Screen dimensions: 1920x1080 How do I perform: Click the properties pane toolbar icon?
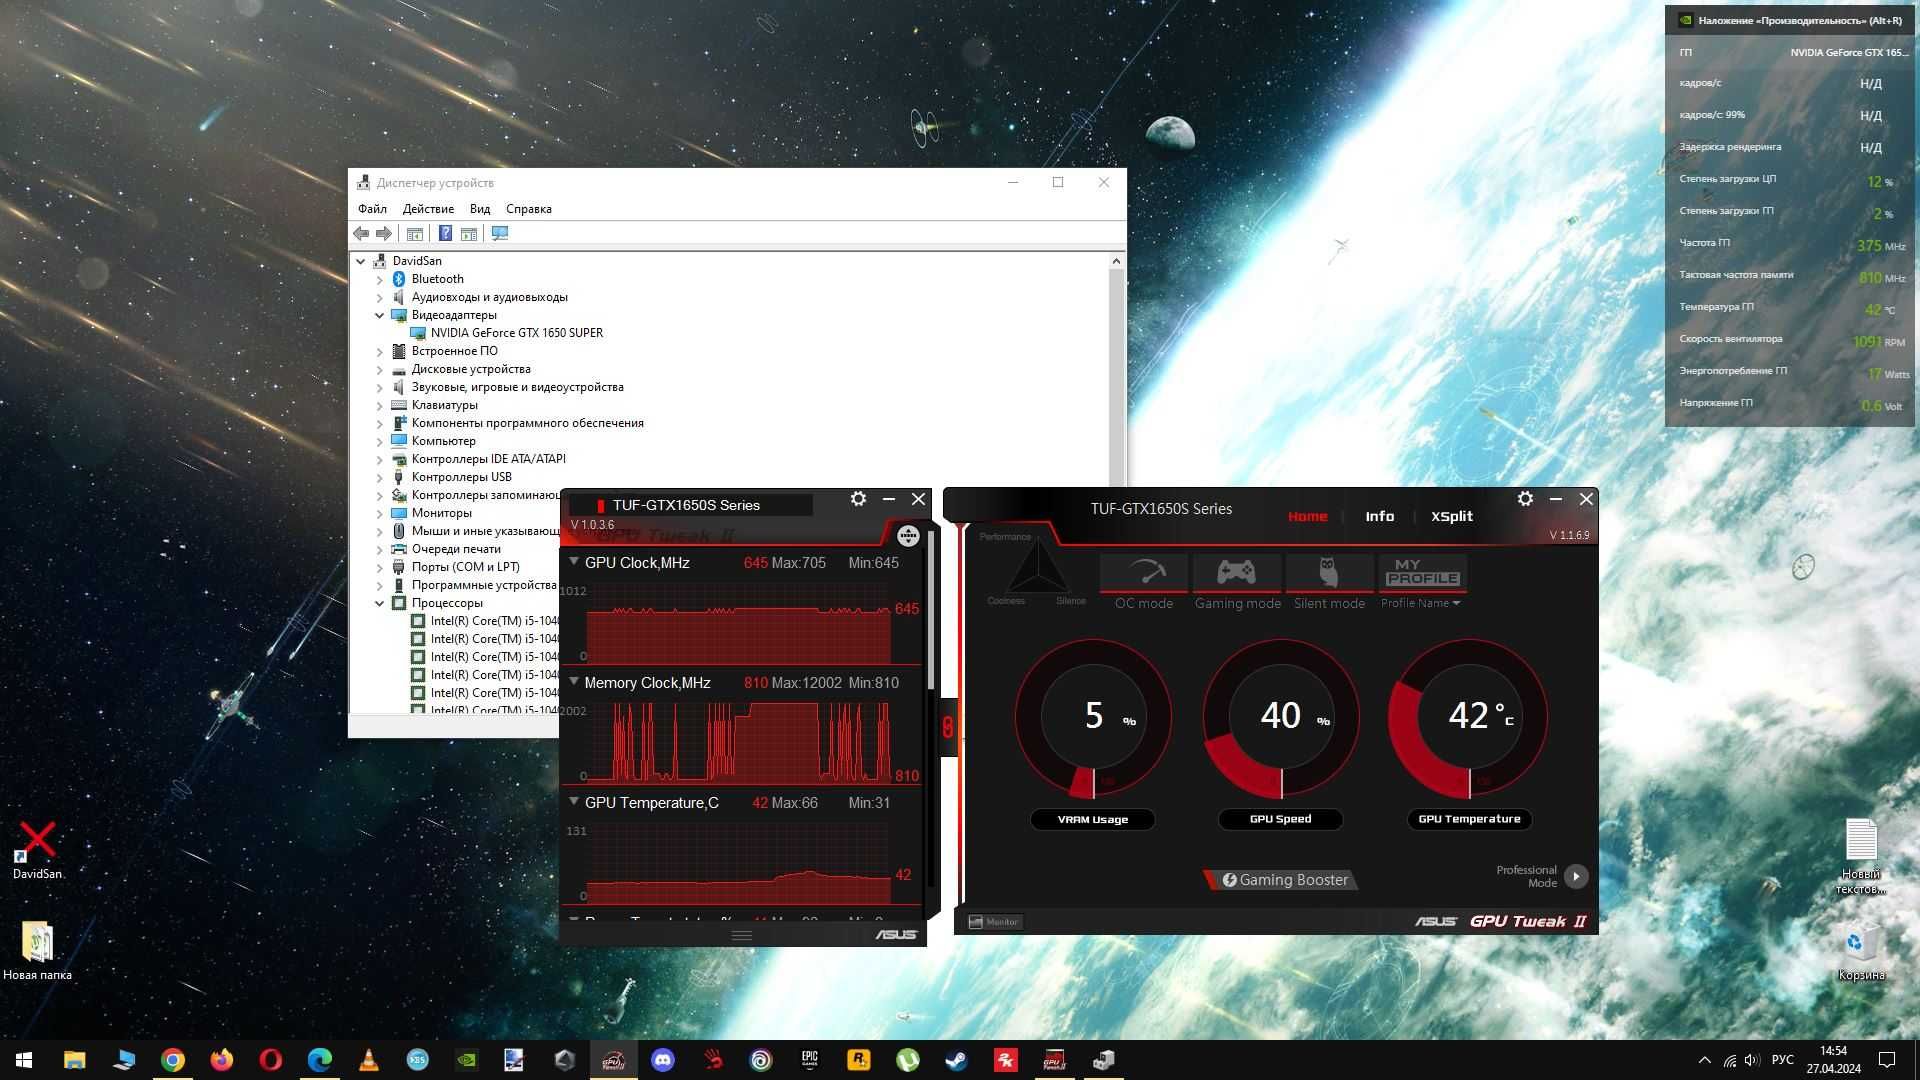468,233
